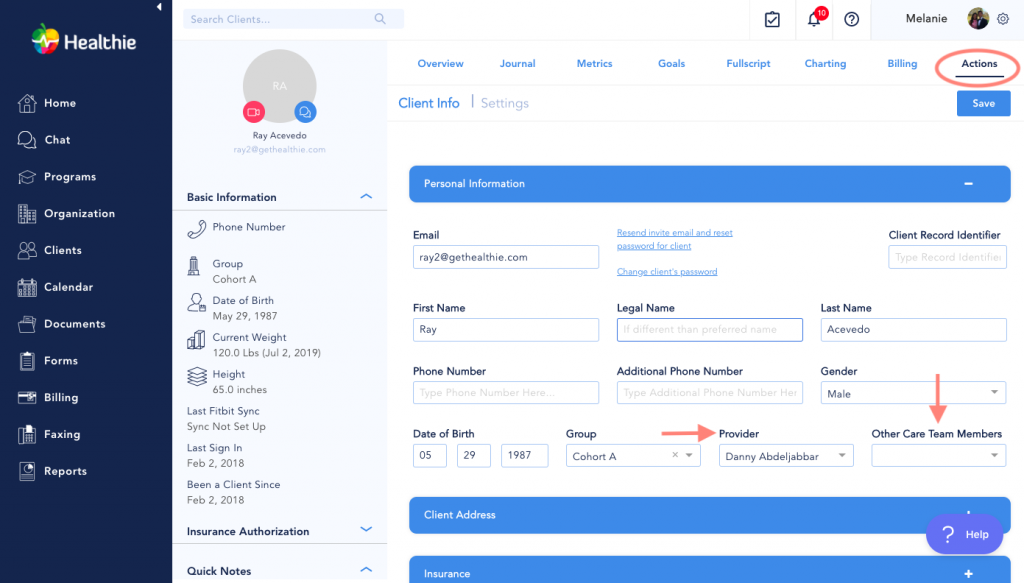The height and width of the screenshot is (583, 1024).
Task: Open the Provider dropdown
Action: [786, 455]
